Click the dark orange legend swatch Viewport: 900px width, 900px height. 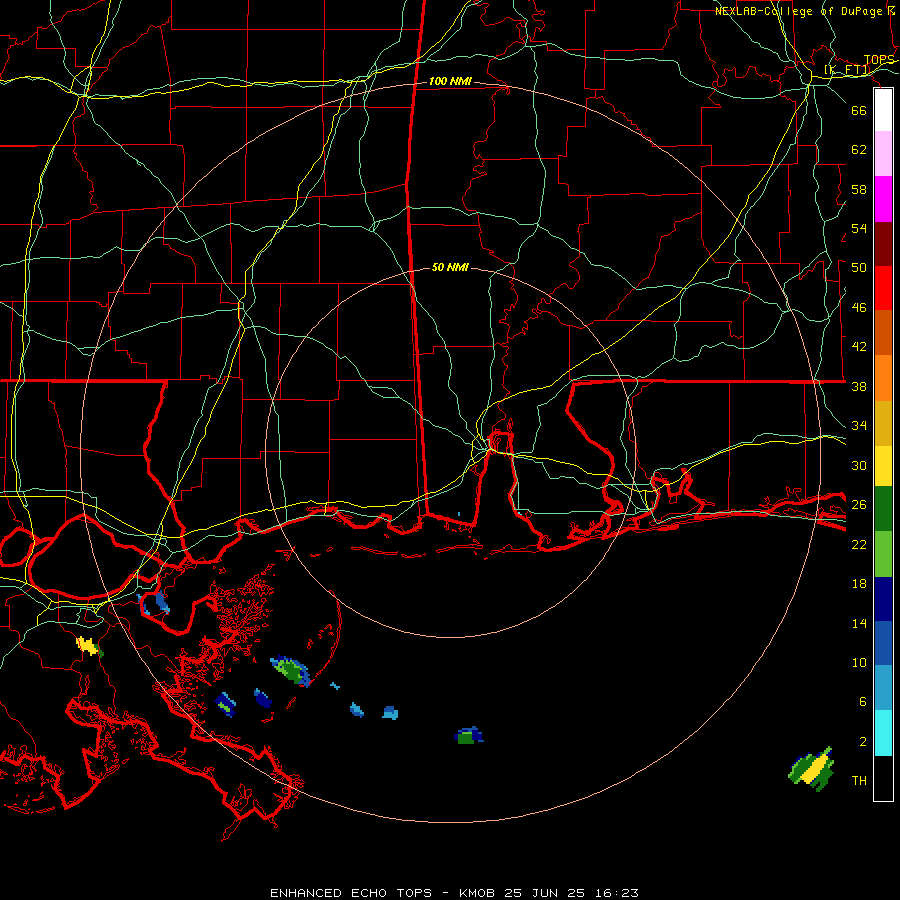tap(883, 332)
